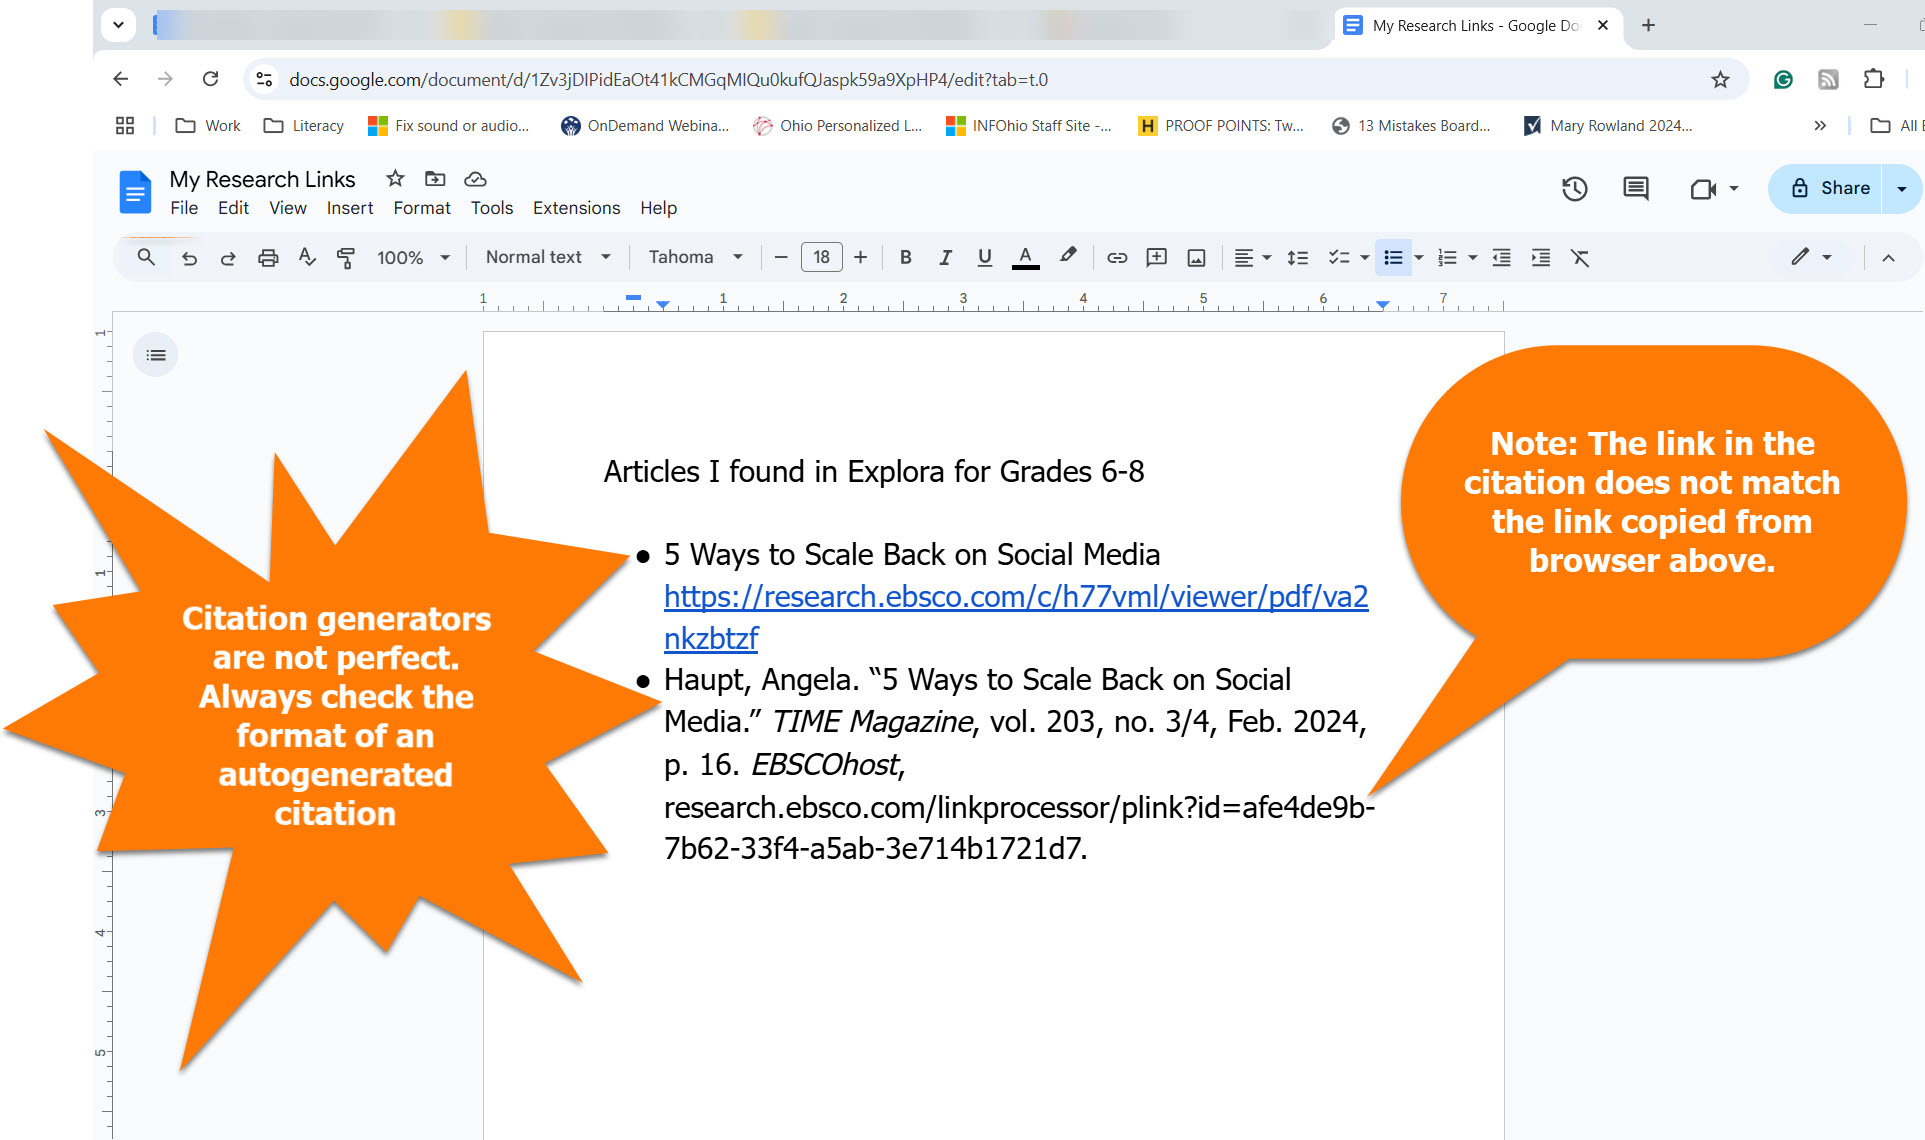This screenshot has width=1925, height=1140.
Task: Open the Insert menu
Action: [350, 208]
